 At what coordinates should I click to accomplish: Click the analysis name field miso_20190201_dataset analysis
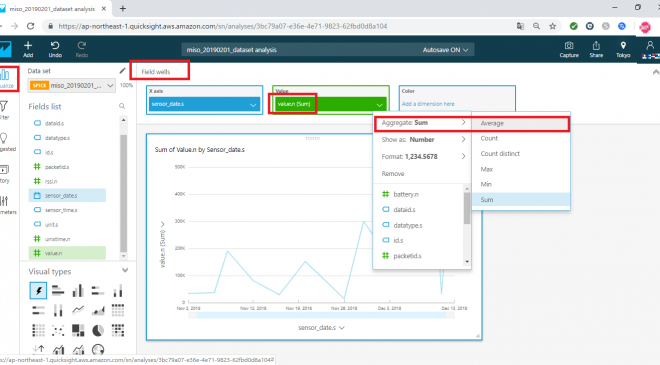click(232, 50)
